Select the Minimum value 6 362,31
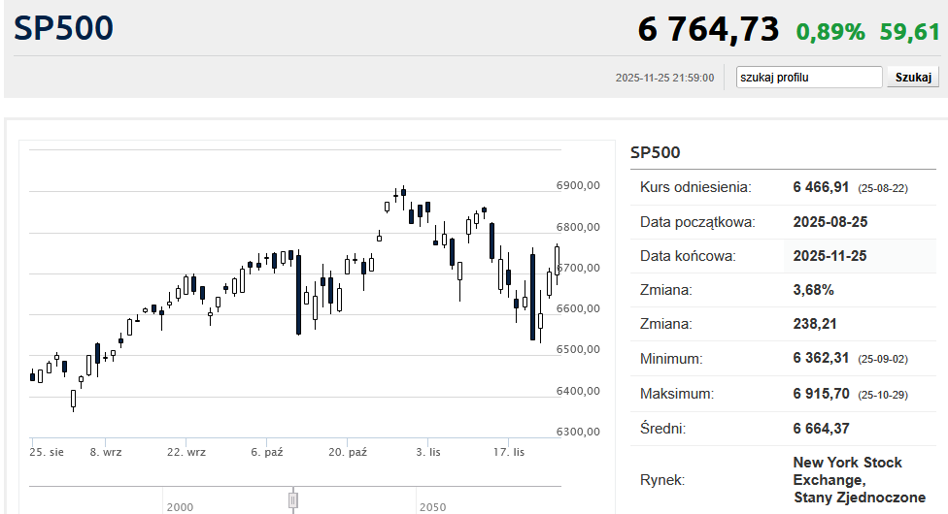 [x=820, y=359]
